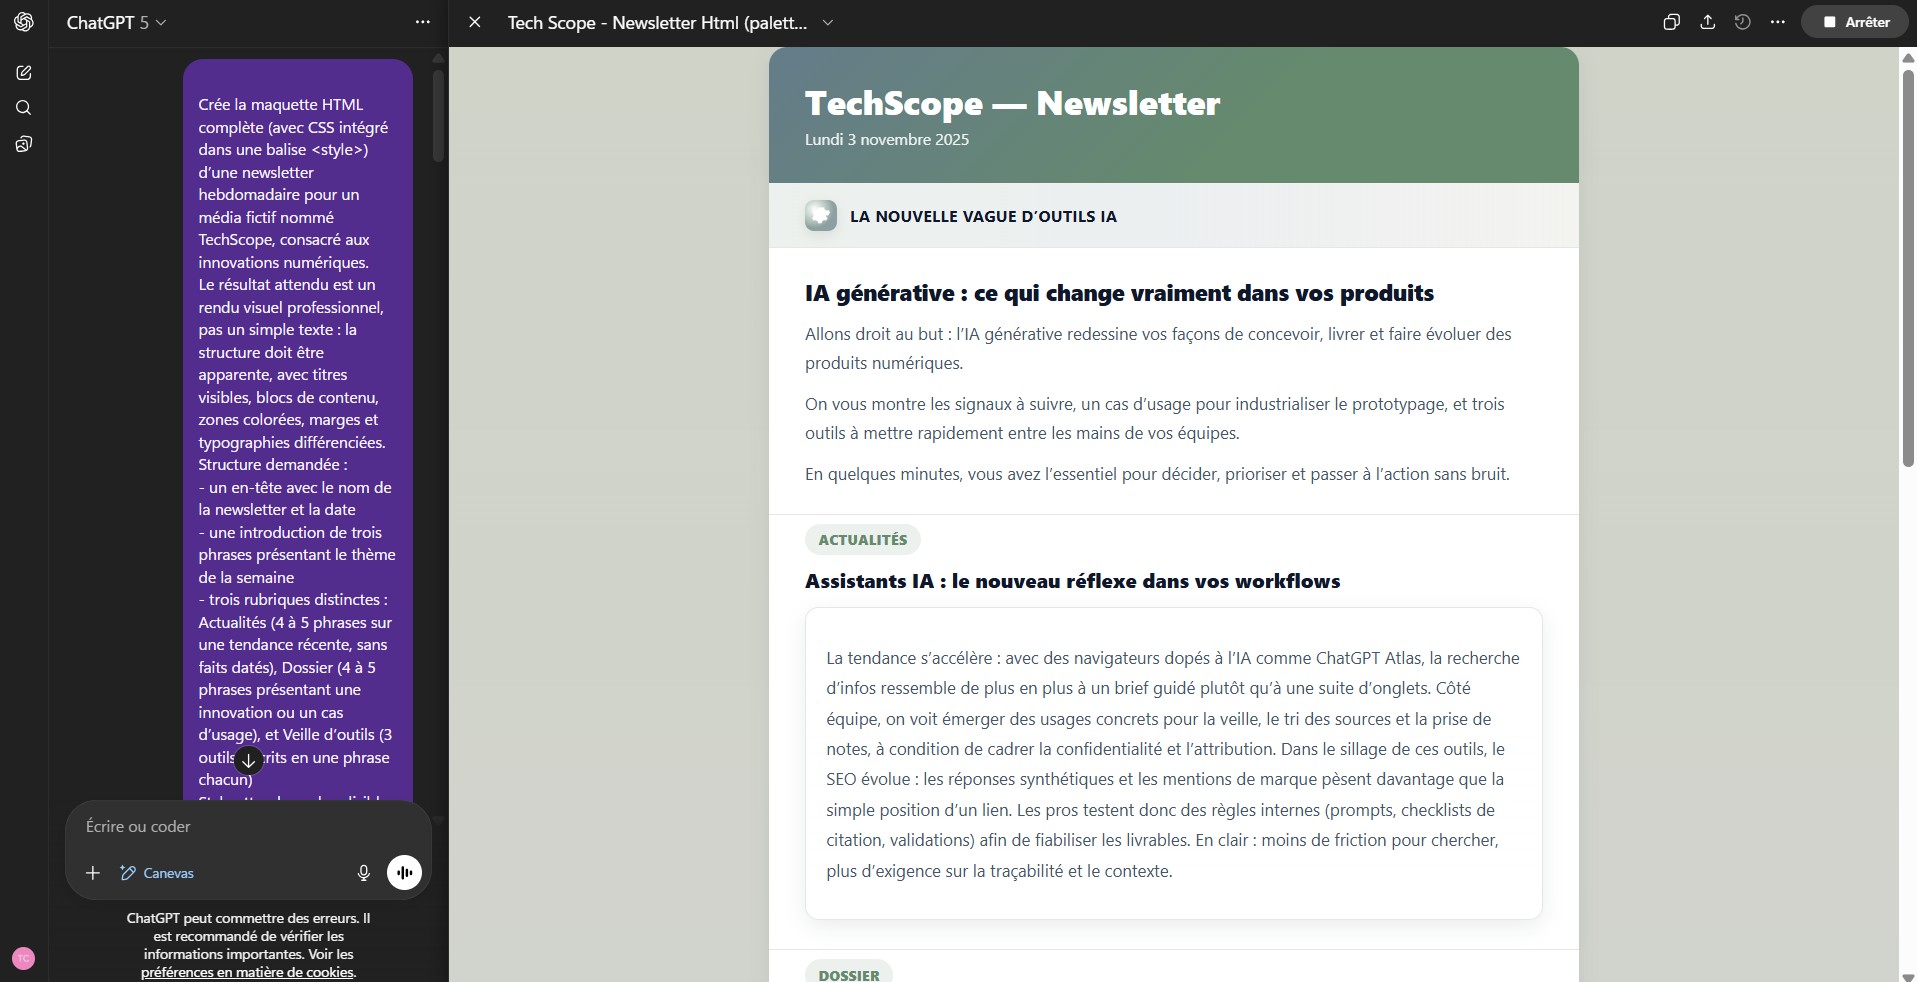
Task: Start a new chat via pencil icon
Action: tap(24, 73)
